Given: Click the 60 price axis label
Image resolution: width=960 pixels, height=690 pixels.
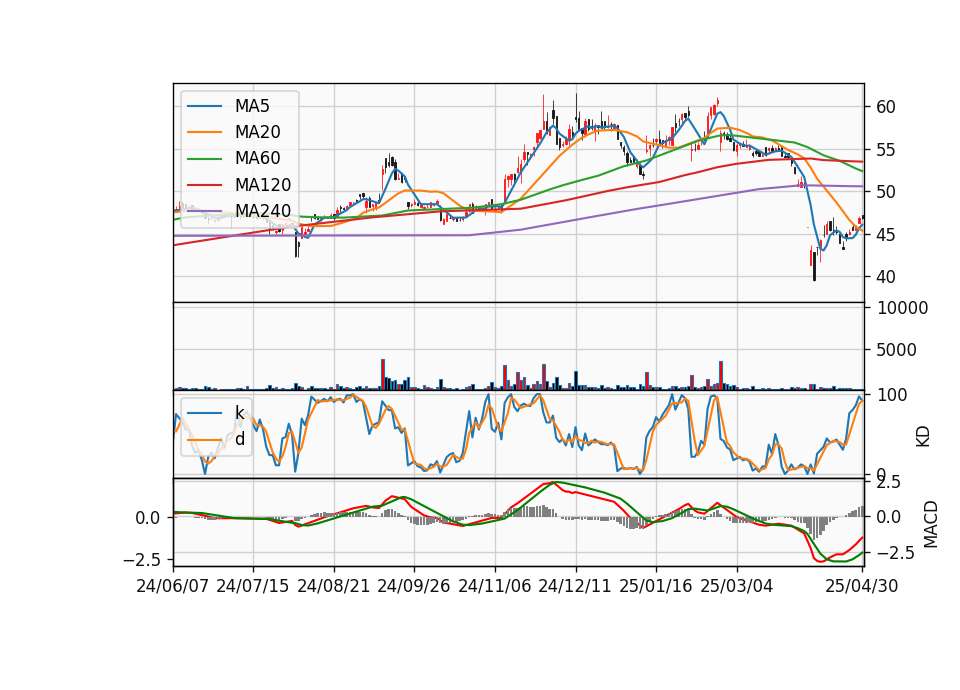Looking at the screenshot, I should point(886,107).
